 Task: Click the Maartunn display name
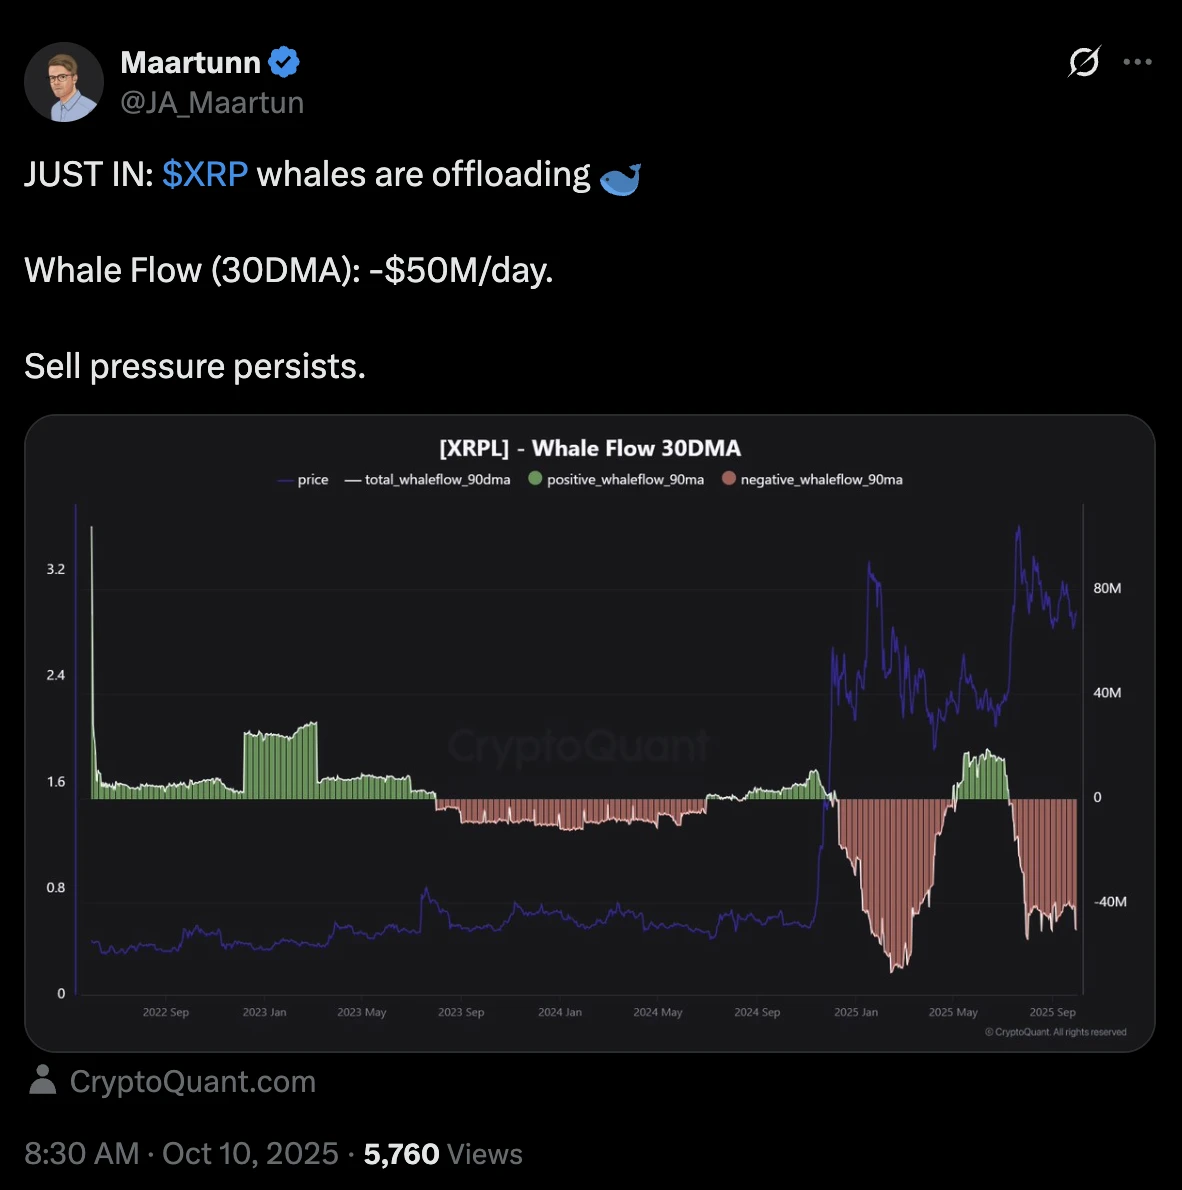click(x=190, y=62)
